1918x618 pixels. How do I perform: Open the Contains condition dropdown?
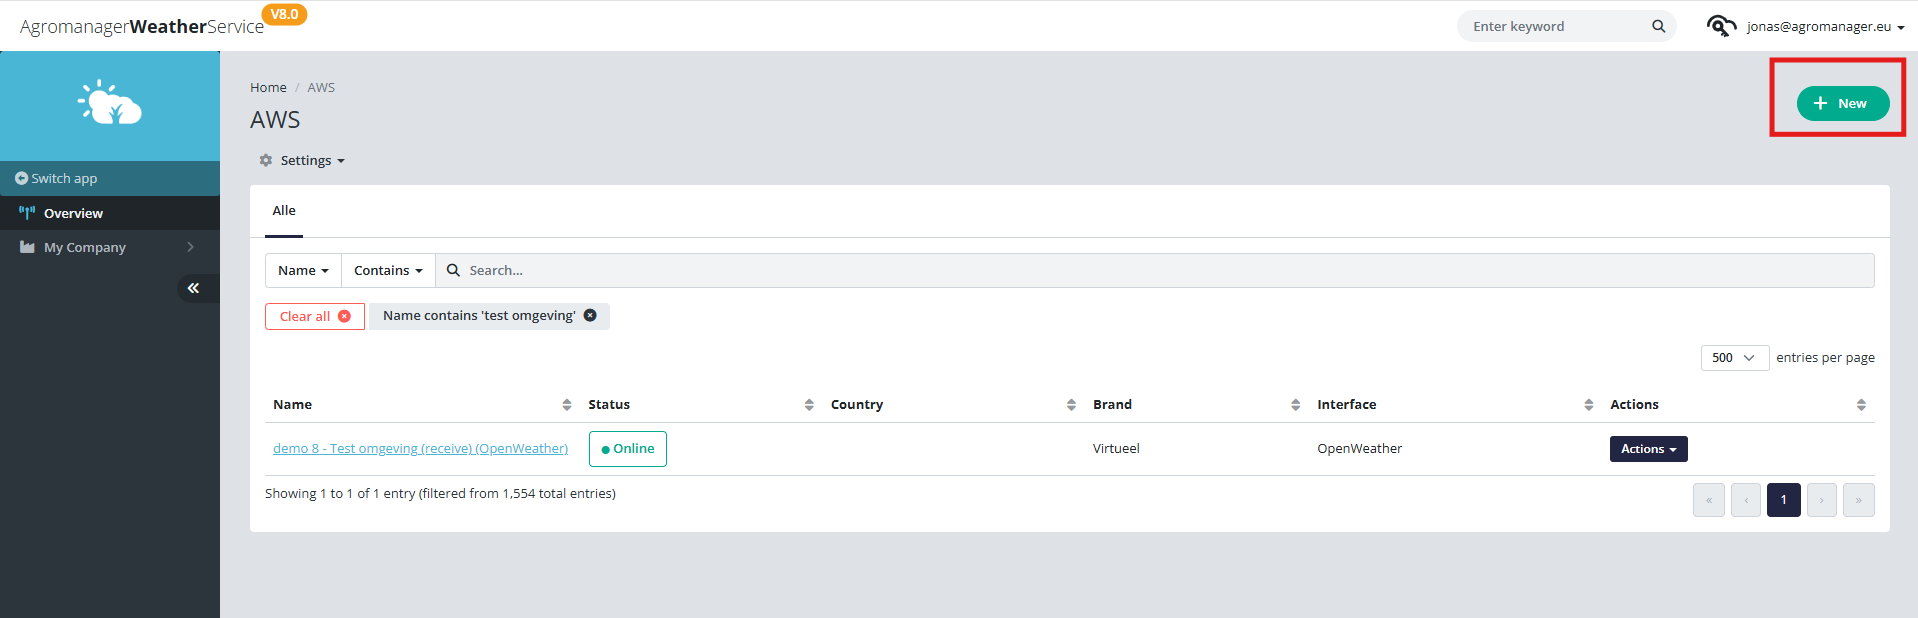coord(388,271)
